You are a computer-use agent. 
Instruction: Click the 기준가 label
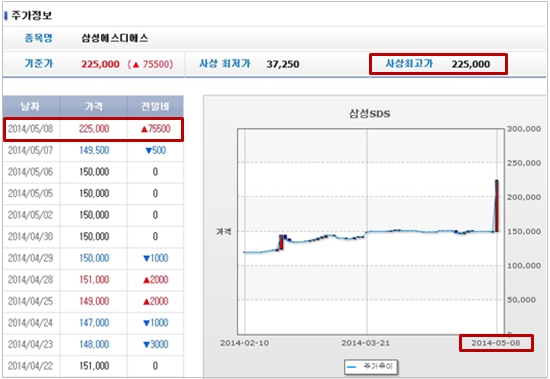(x=39, y=64)
